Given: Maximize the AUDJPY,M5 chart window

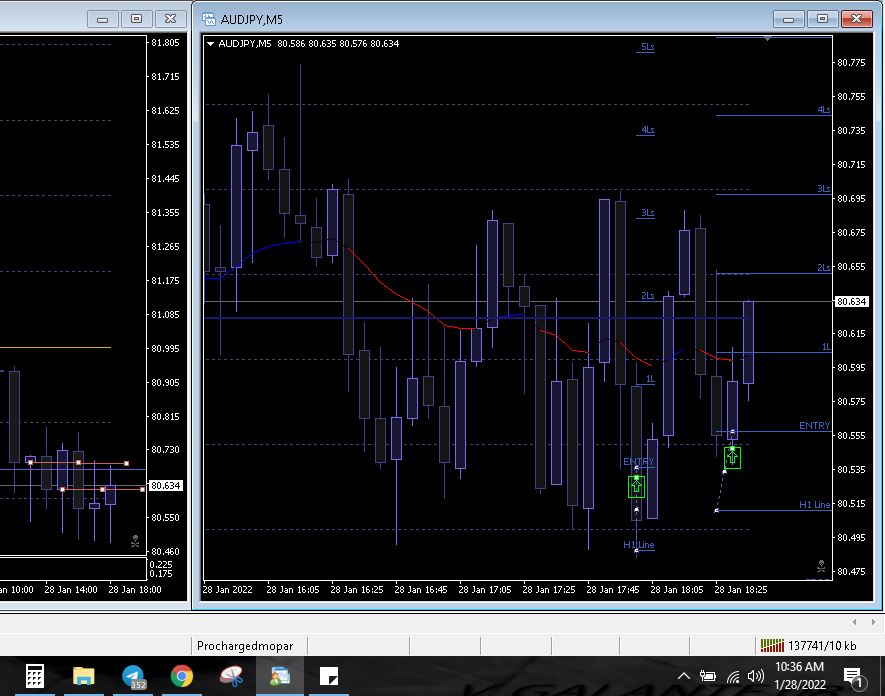Looking at the screenshot, I should (x=822, y=18).
